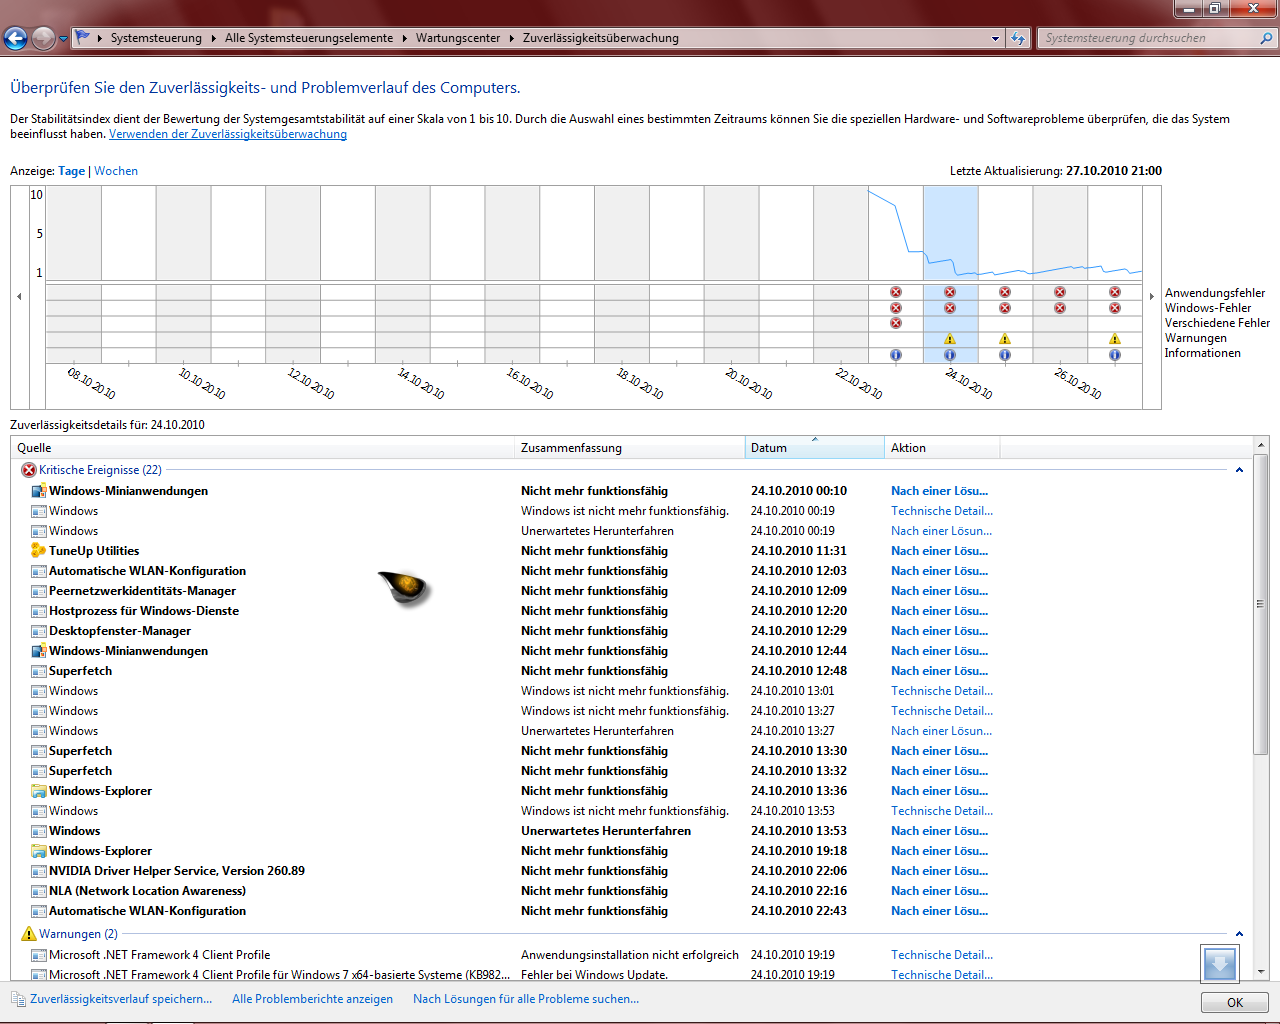Switch chart view to Wochen
1280x1024 pixels.
point(116,171)
